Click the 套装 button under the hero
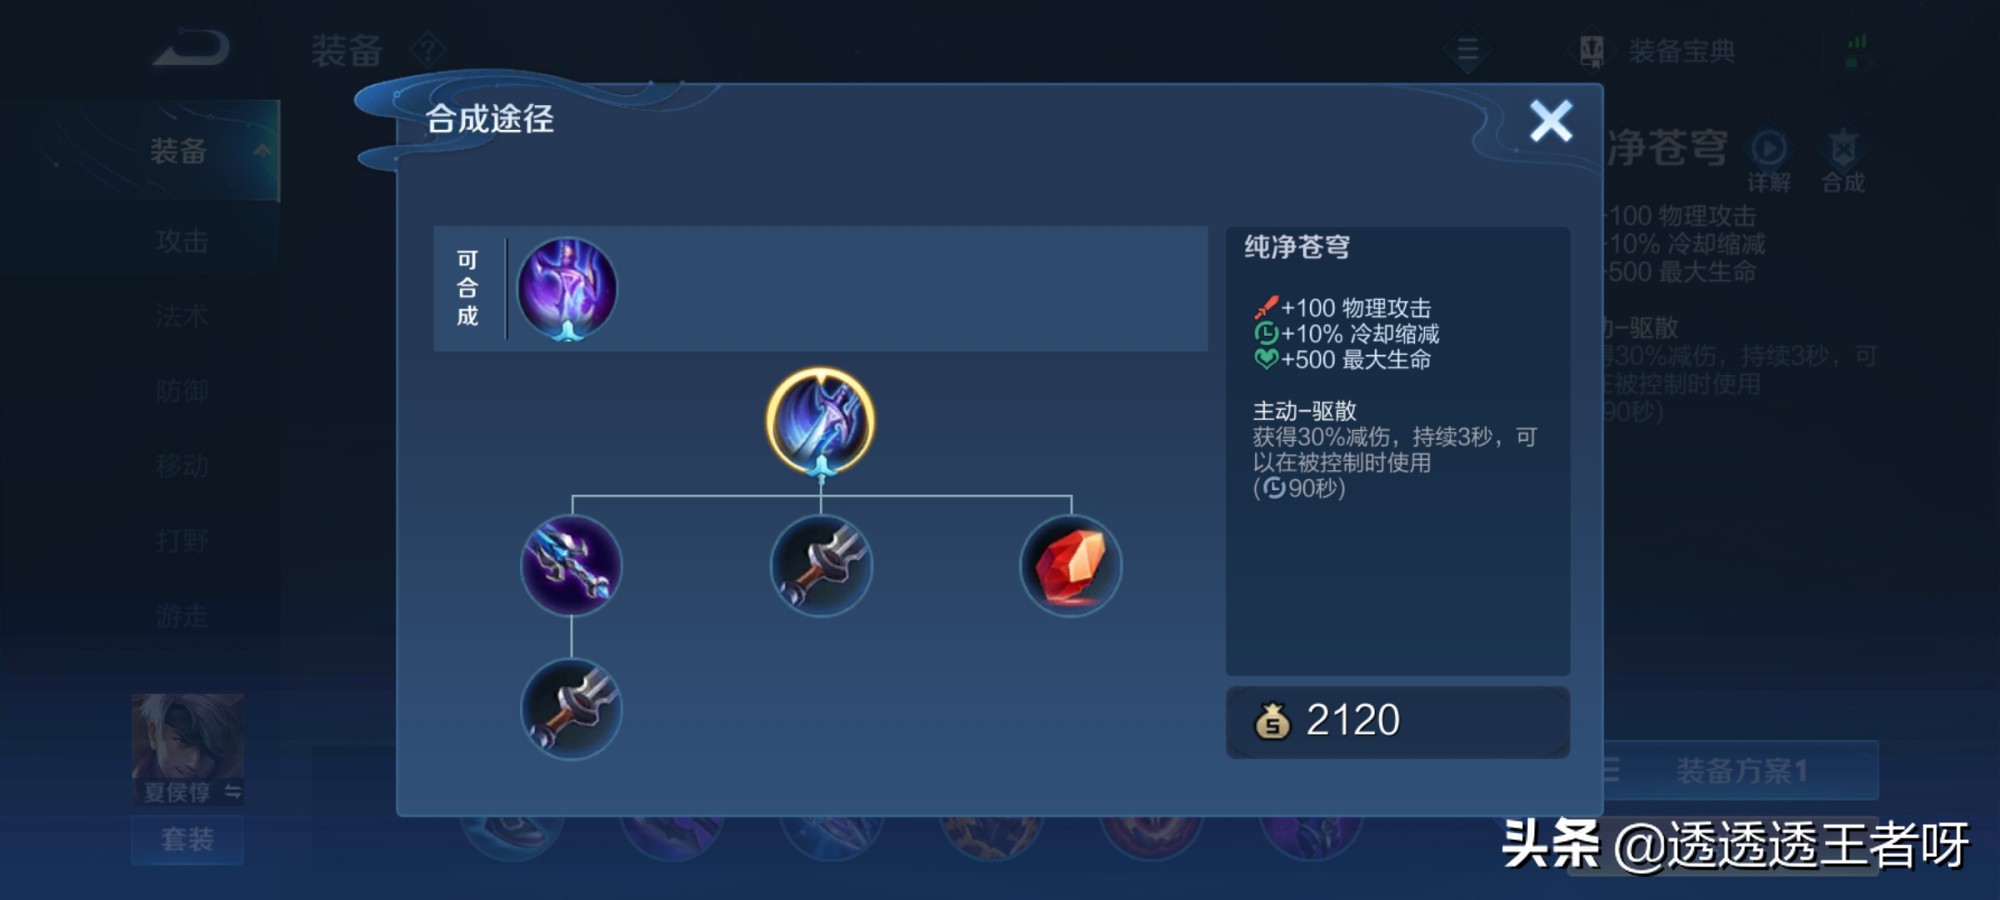Screen dimensions: 2000x900 pos(188,840)
